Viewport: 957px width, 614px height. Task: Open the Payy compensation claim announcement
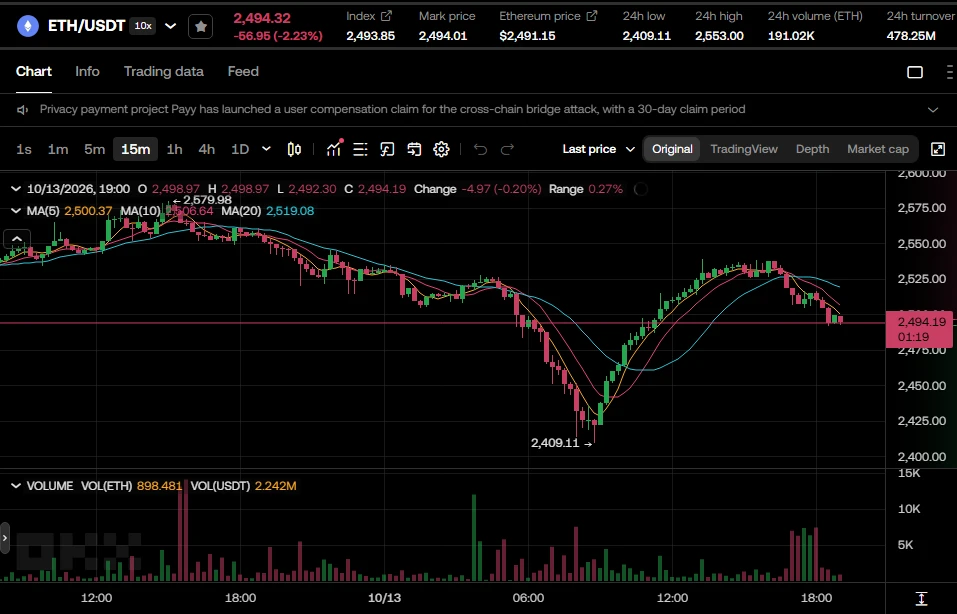click(x=392, y=110)
